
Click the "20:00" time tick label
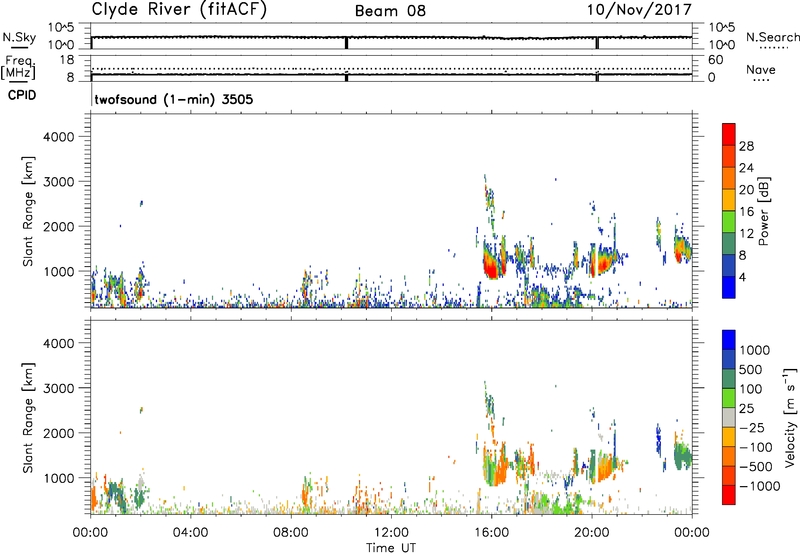[x=591, y=533]
